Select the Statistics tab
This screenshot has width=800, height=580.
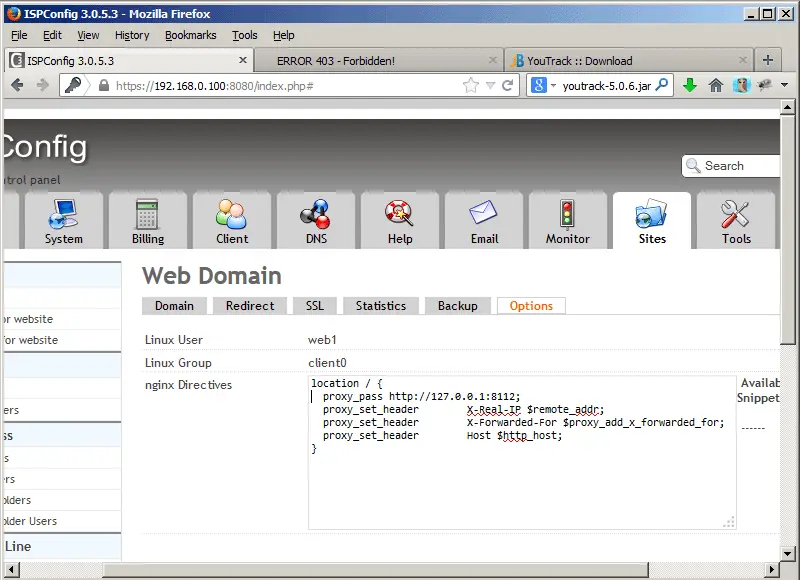click(381, 306)
